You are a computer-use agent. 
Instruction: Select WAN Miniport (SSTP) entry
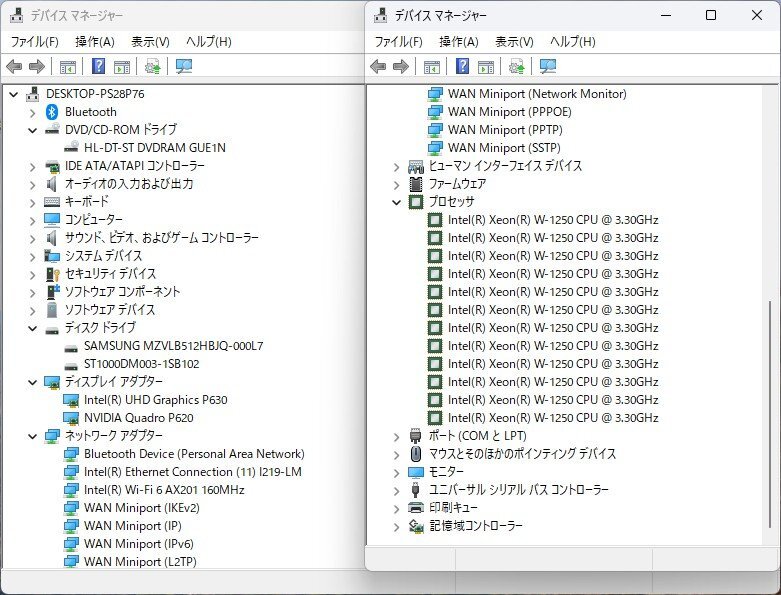[x=504, y=148]
